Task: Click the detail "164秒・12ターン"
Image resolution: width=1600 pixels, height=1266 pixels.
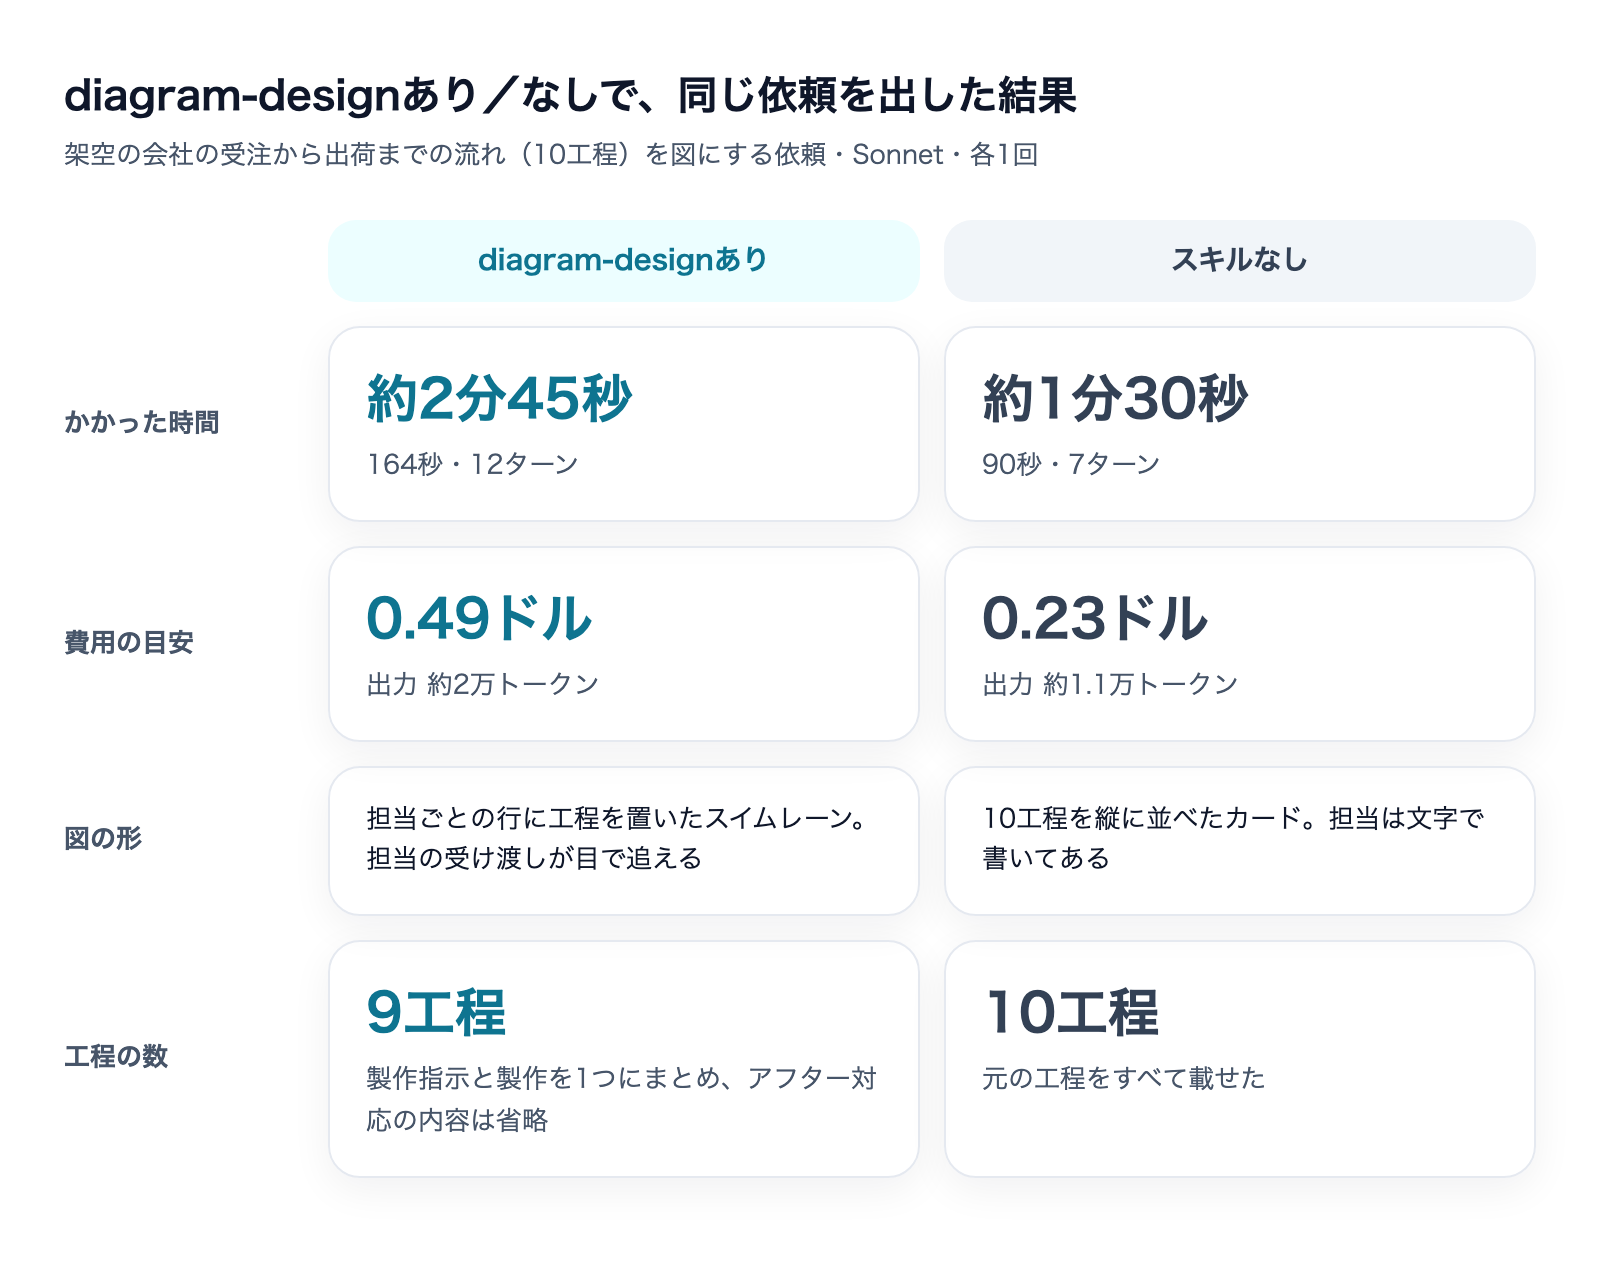Action: [x=472, y=464]
